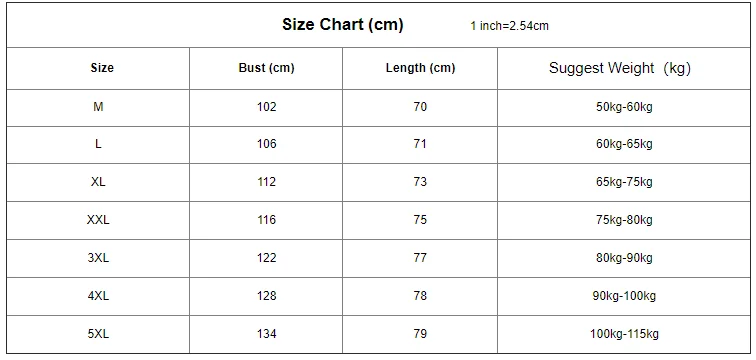The image size is (756, 360).
Task: Click the length value 77
Action: click(420, 258)
